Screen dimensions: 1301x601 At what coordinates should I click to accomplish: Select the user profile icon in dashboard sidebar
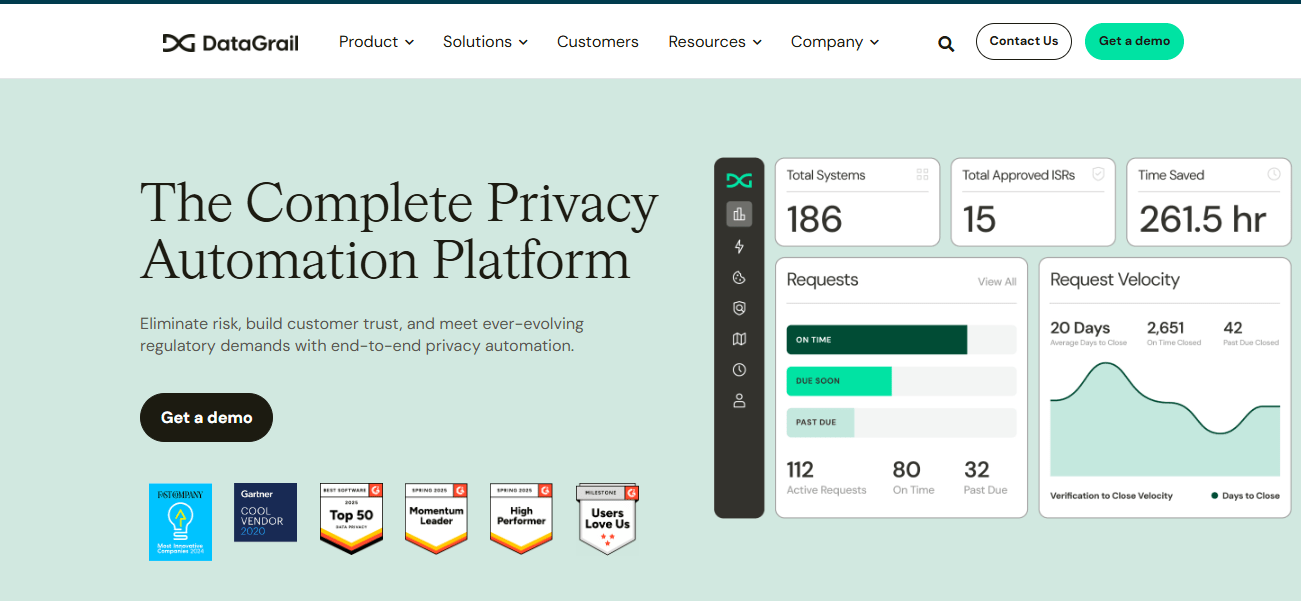pyautogui.click(x=739, y=401)
